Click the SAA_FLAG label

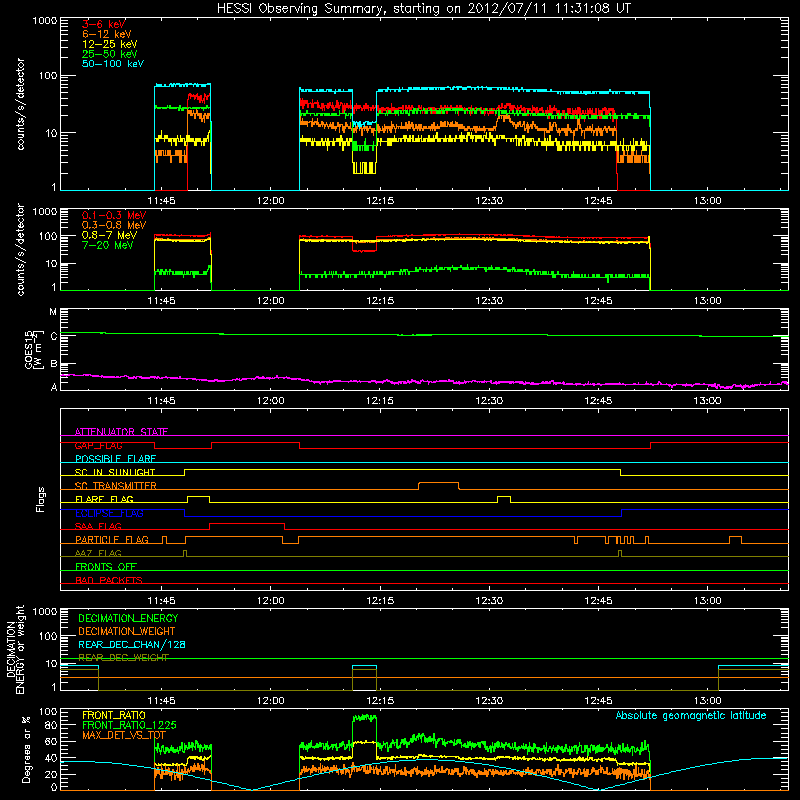tap(98, 526)
